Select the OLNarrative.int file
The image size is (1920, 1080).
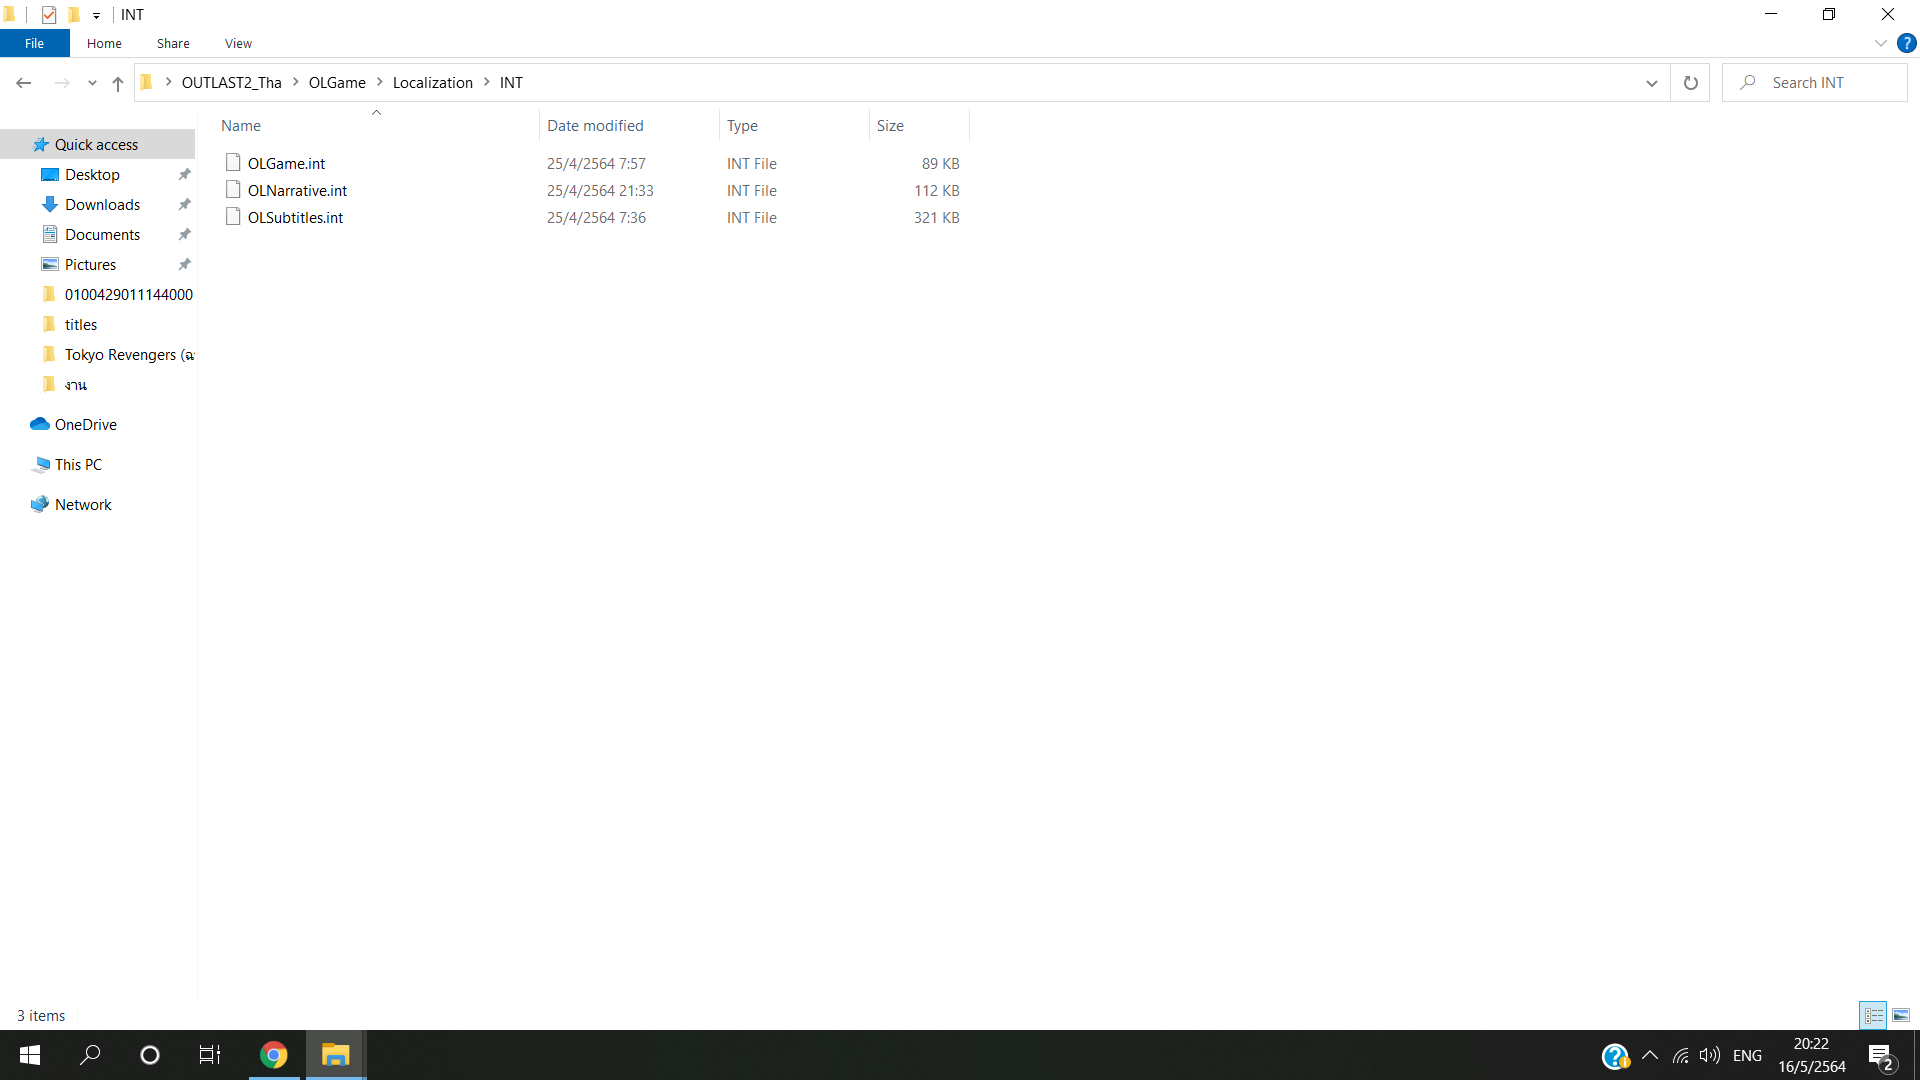297,191
